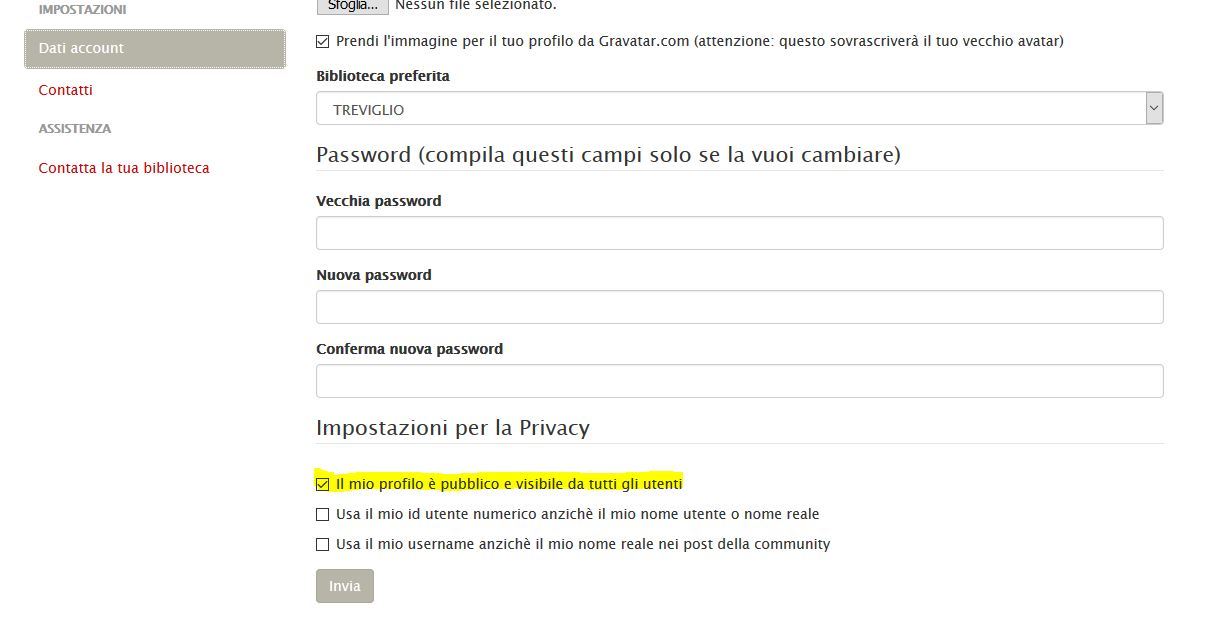The width and height of the screenshot is (1211, 617).
Task: Click the dropdown arrow beside TREVIGLIO
Action: click(x=1153, y=108)
